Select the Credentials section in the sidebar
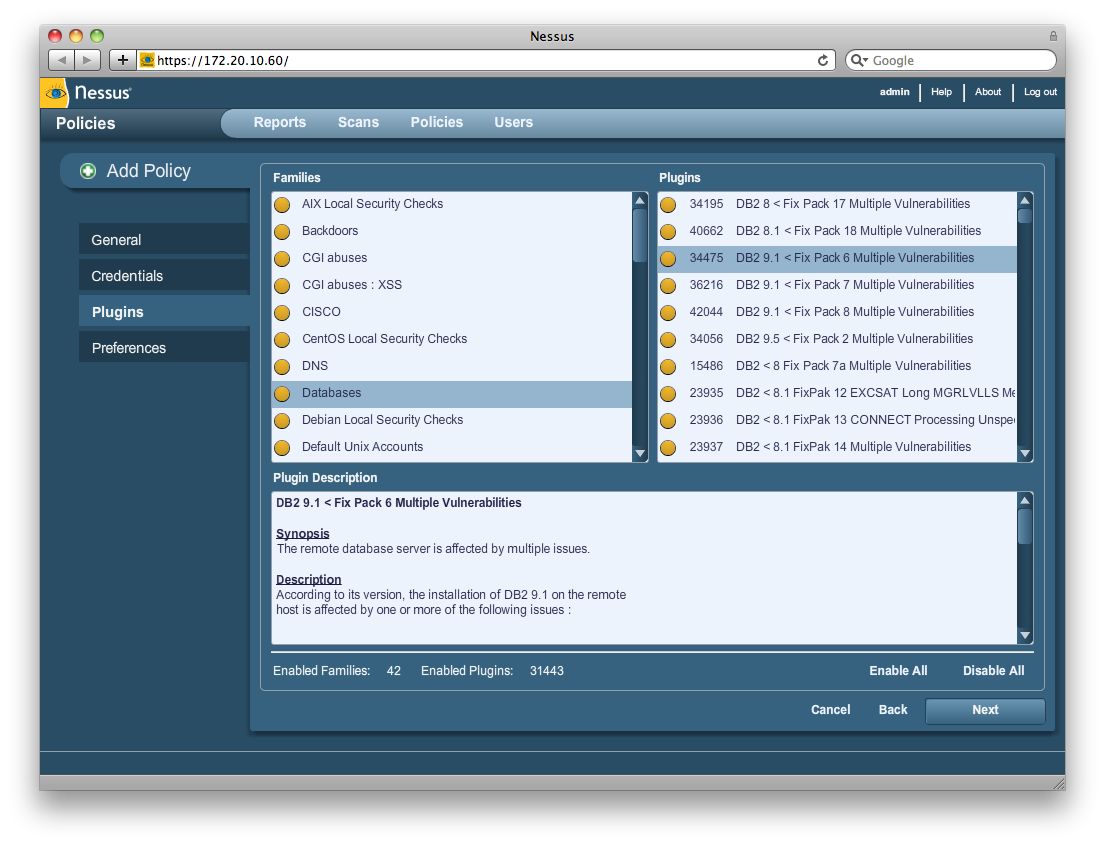Viewport: 1105px width, 845px height. click(x=164, y=276)
